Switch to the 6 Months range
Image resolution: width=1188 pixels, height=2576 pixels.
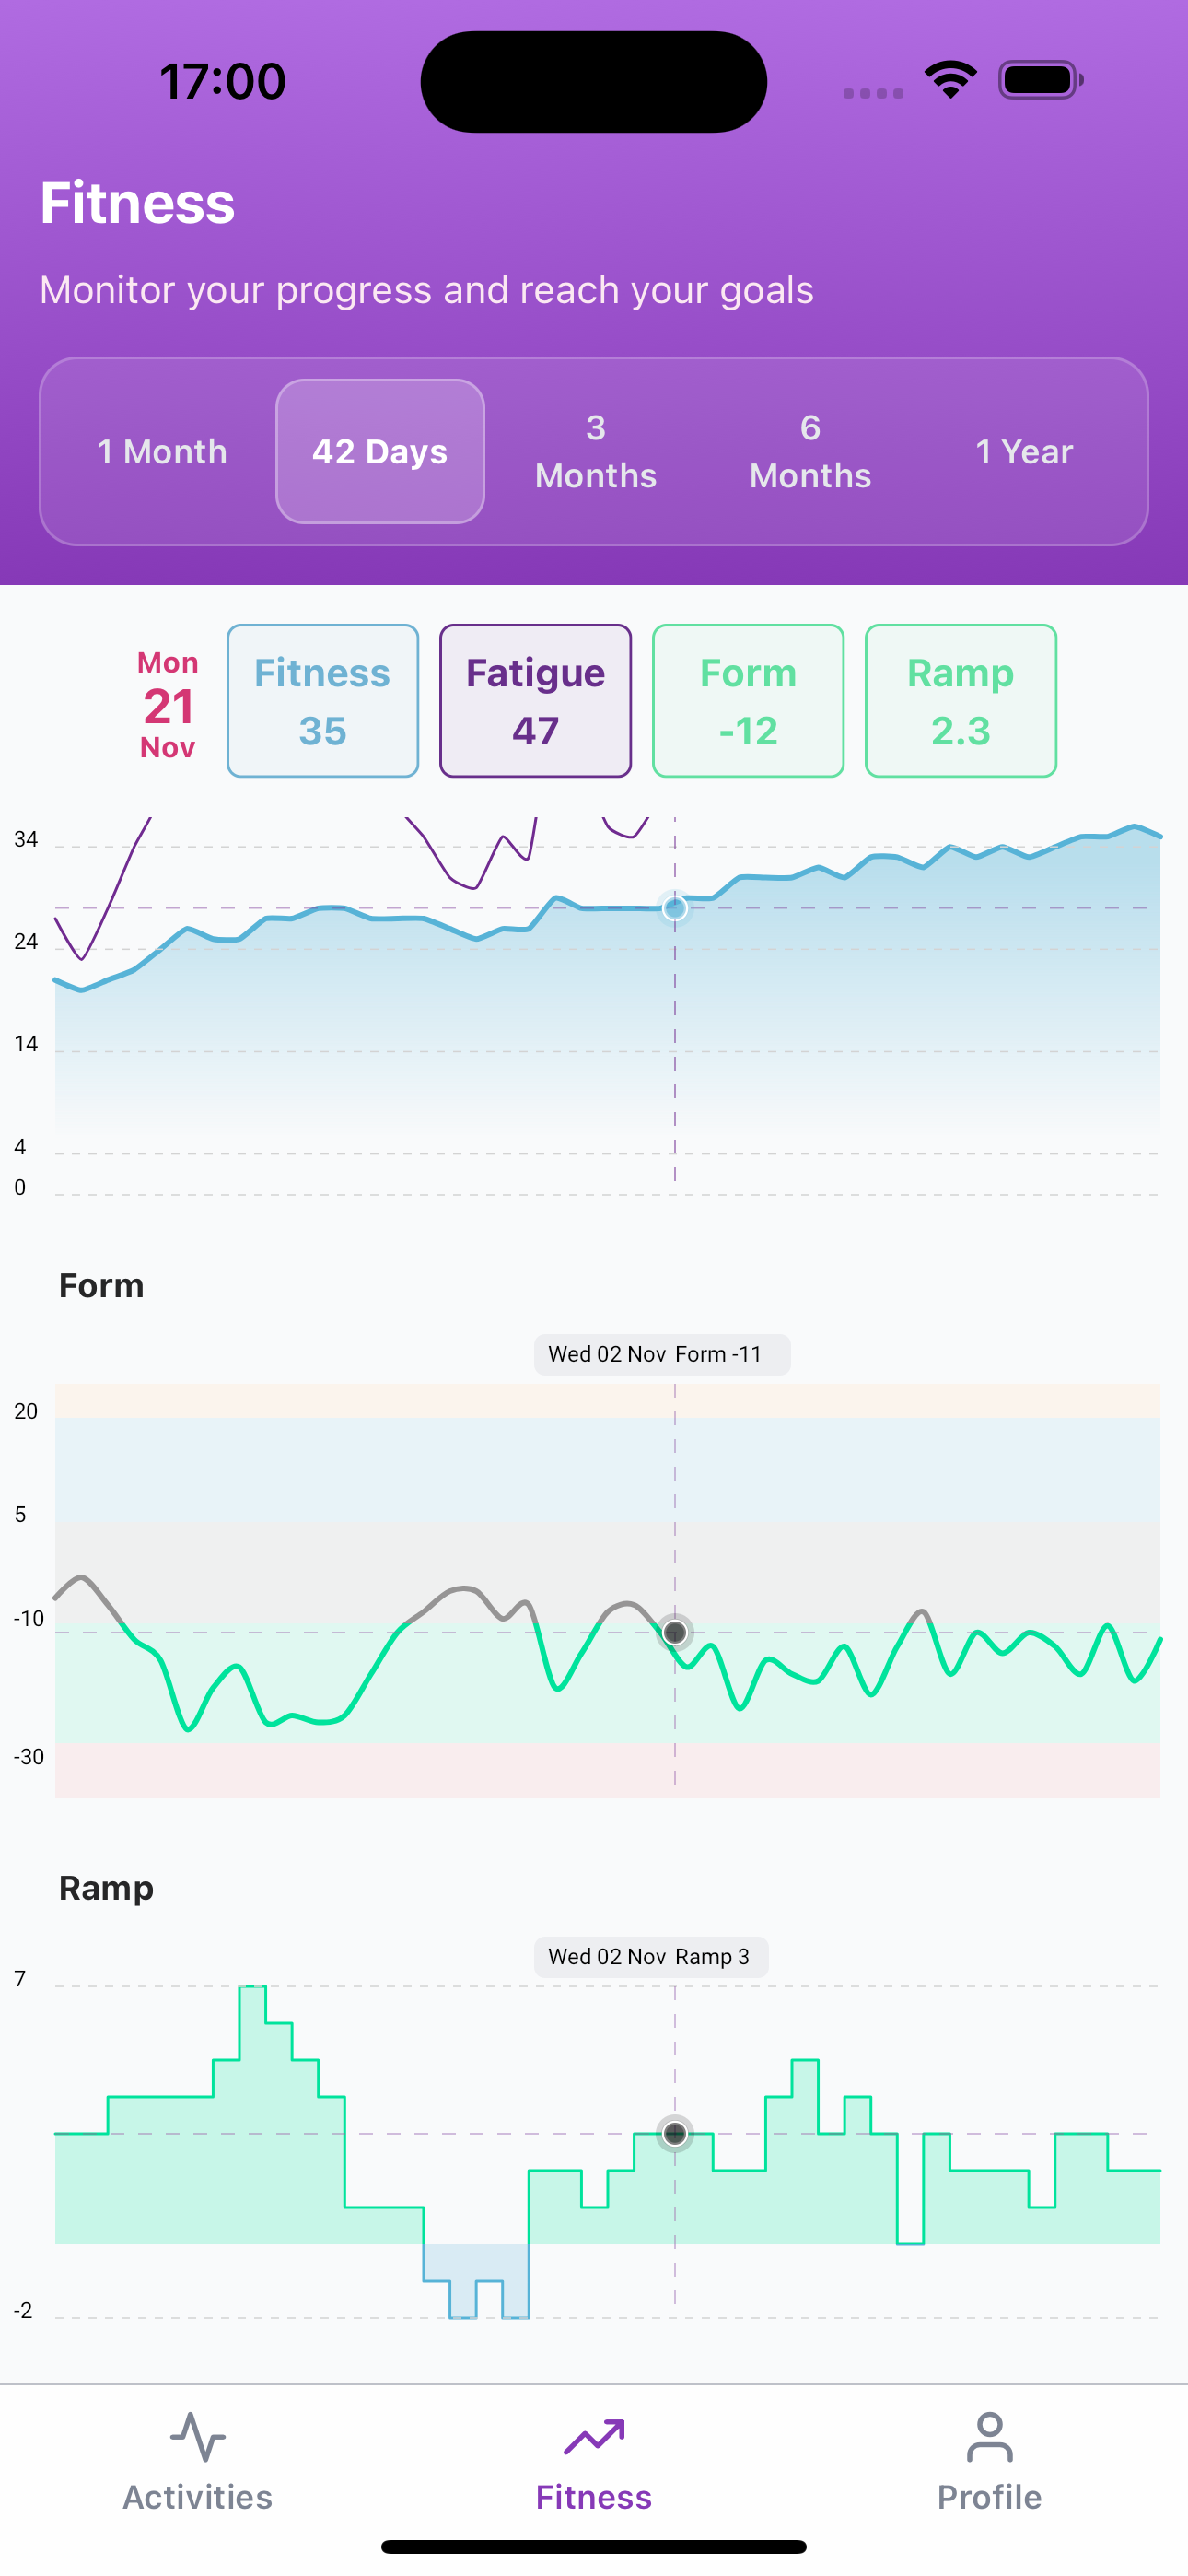click(x=810, y=452)
